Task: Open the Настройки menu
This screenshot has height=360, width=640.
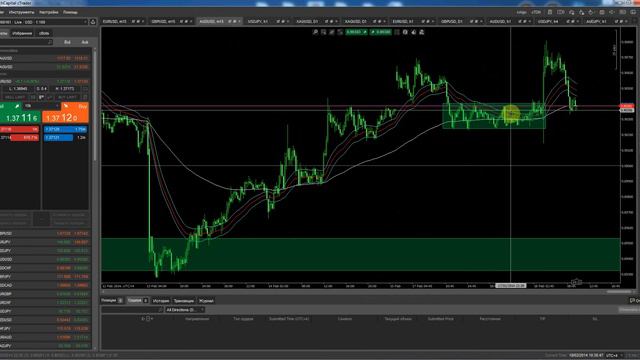Action: [x=49, y=12]
